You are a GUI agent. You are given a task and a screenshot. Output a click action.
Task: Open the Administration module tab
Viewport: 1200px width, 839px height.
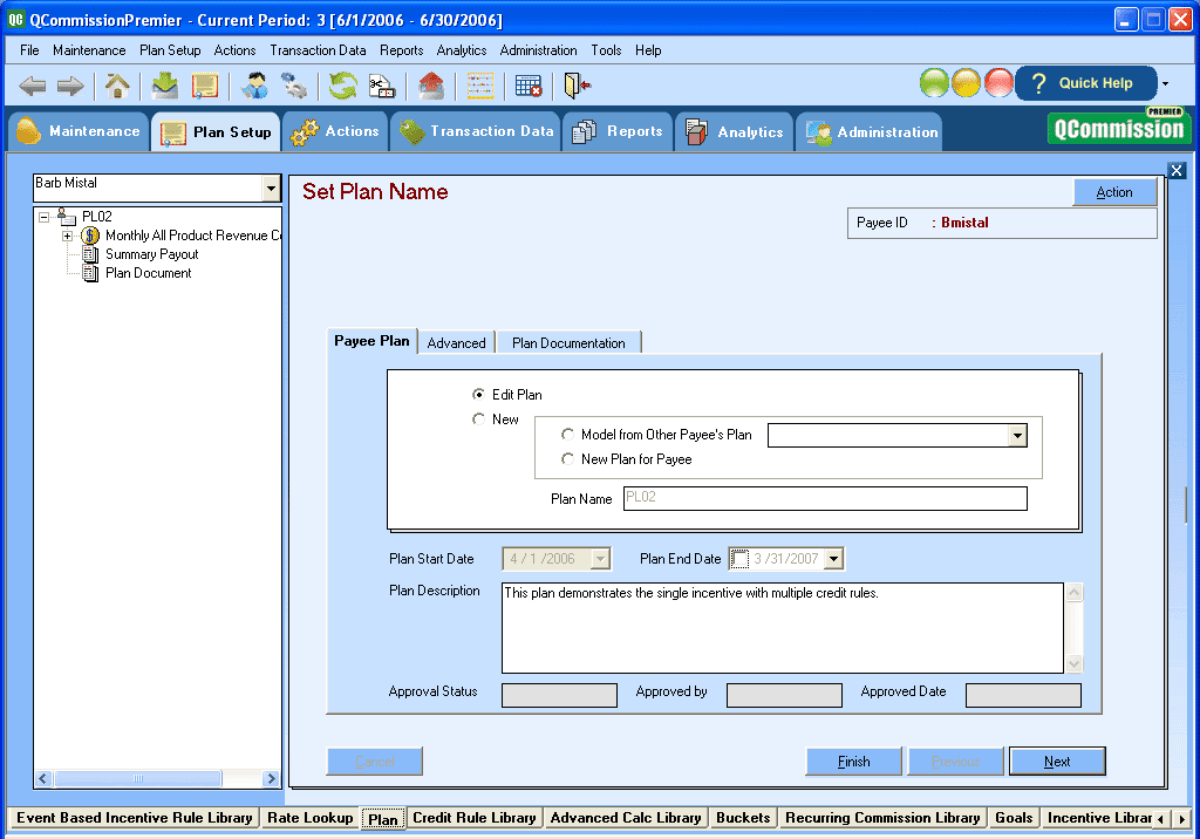pyautogui.click(x=868, y=131)
